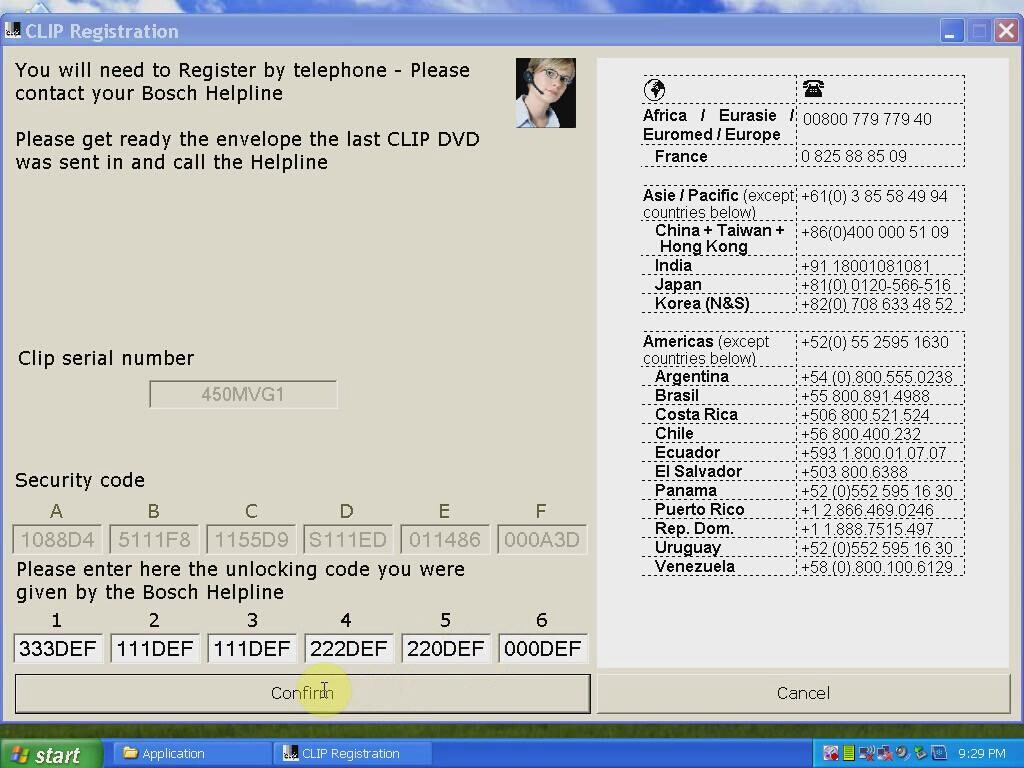Click security code field A 1088D4

pos(57,539)
